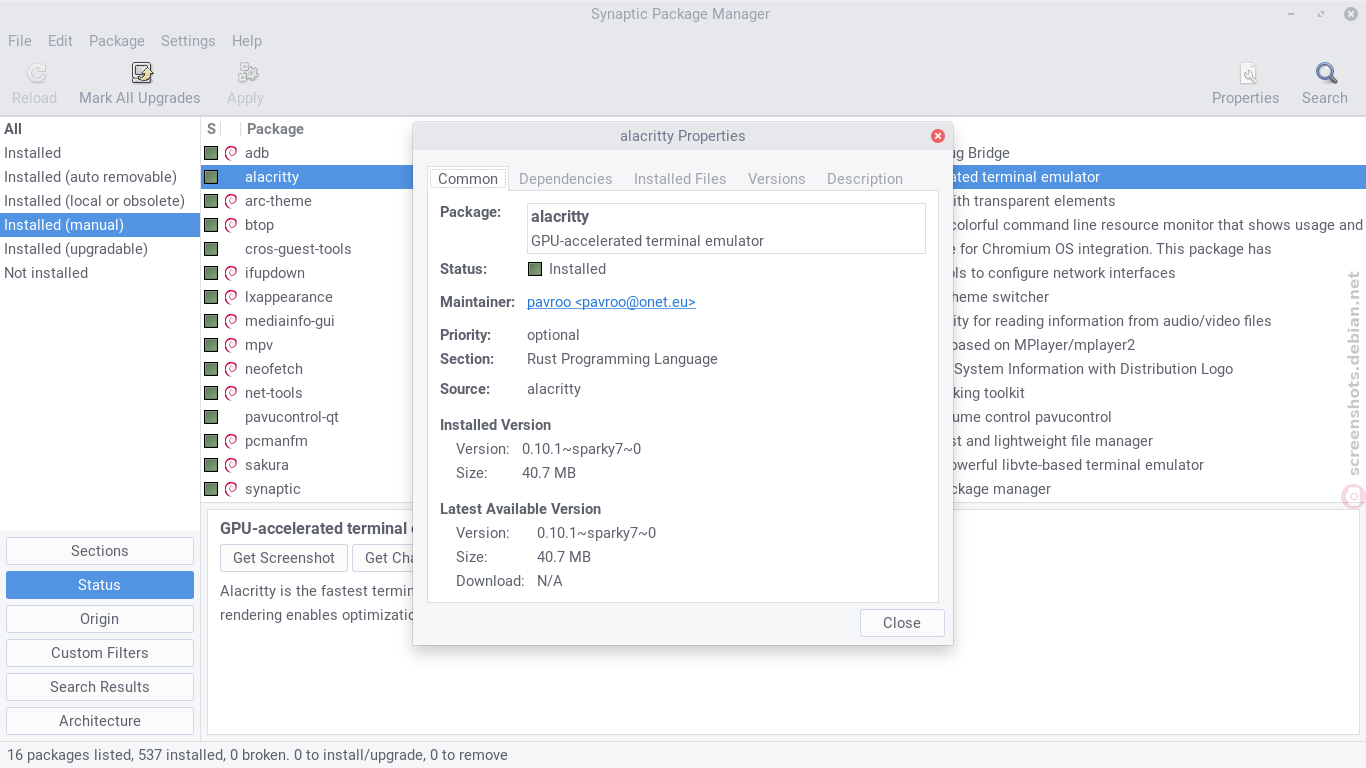Select the cros-guest-tools package row
This screenshot has width=1366, height=768.
[x=298, y=249]
